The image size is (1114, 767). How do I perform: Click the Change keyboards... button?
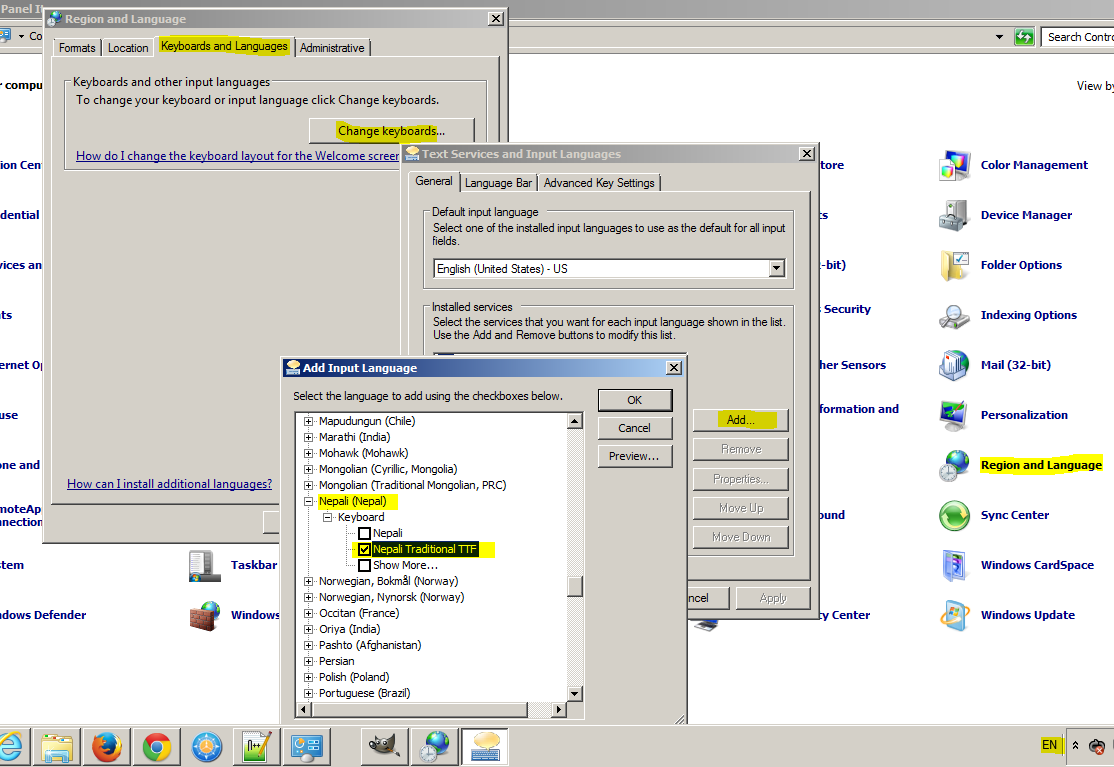click(391, 131)
